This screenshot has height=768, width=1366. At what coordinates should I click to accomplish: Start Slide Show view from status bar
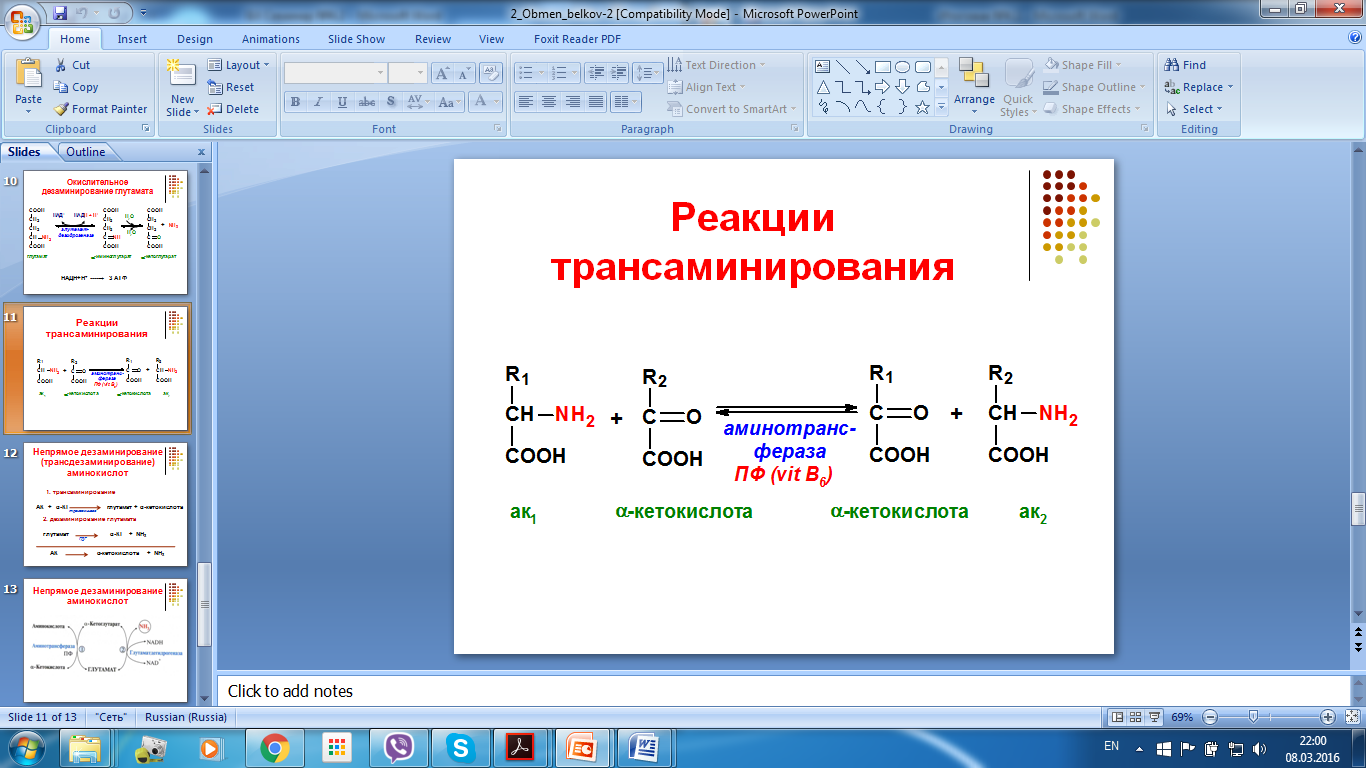(1156, 717)
